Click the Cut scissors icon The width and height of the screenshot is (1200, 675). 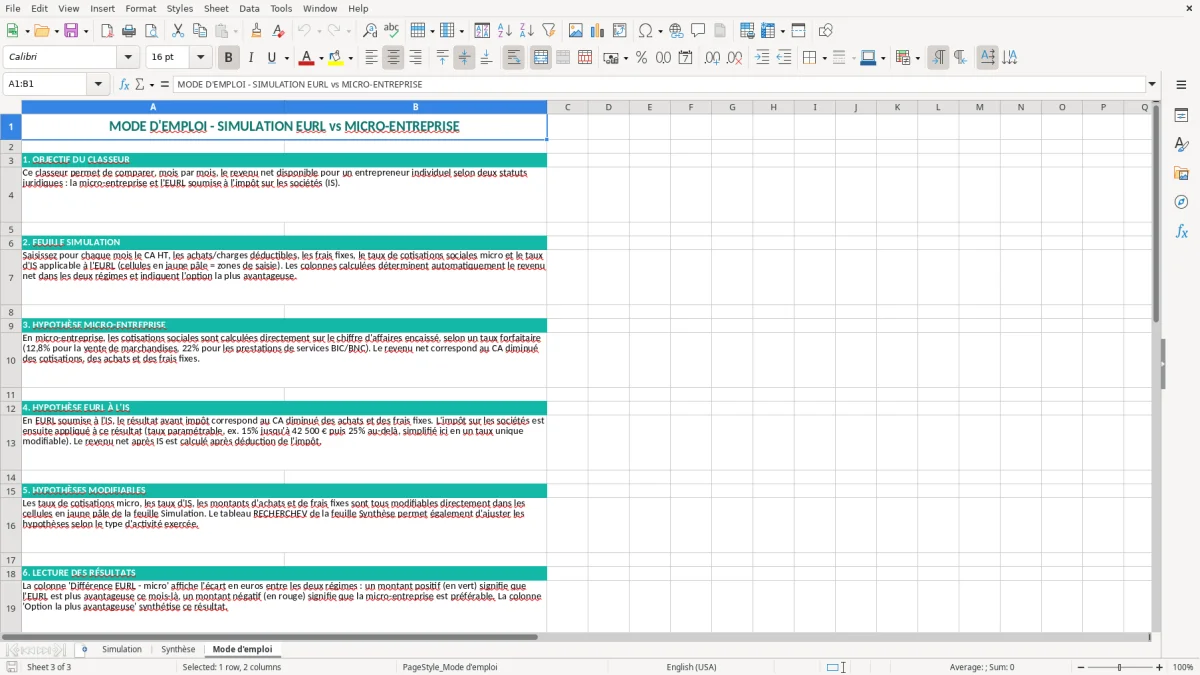178,31
